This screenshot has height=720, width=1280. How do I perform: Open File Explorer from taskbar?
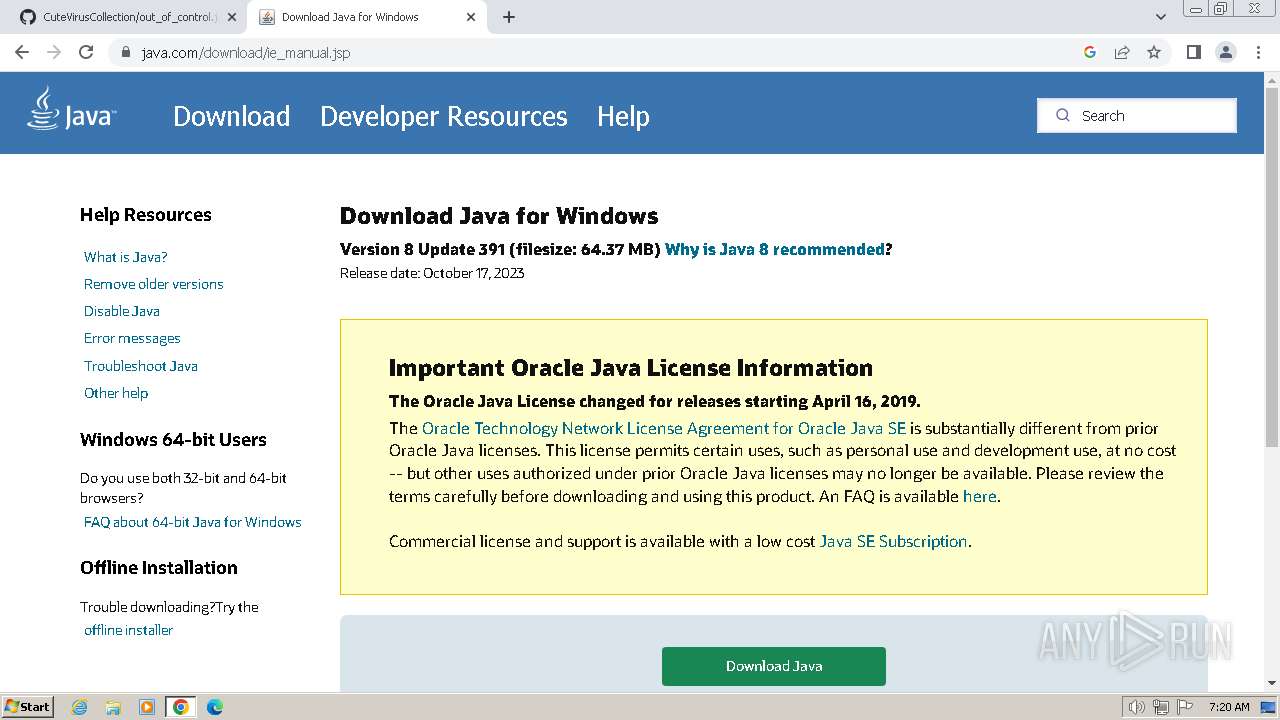[113, 707]
